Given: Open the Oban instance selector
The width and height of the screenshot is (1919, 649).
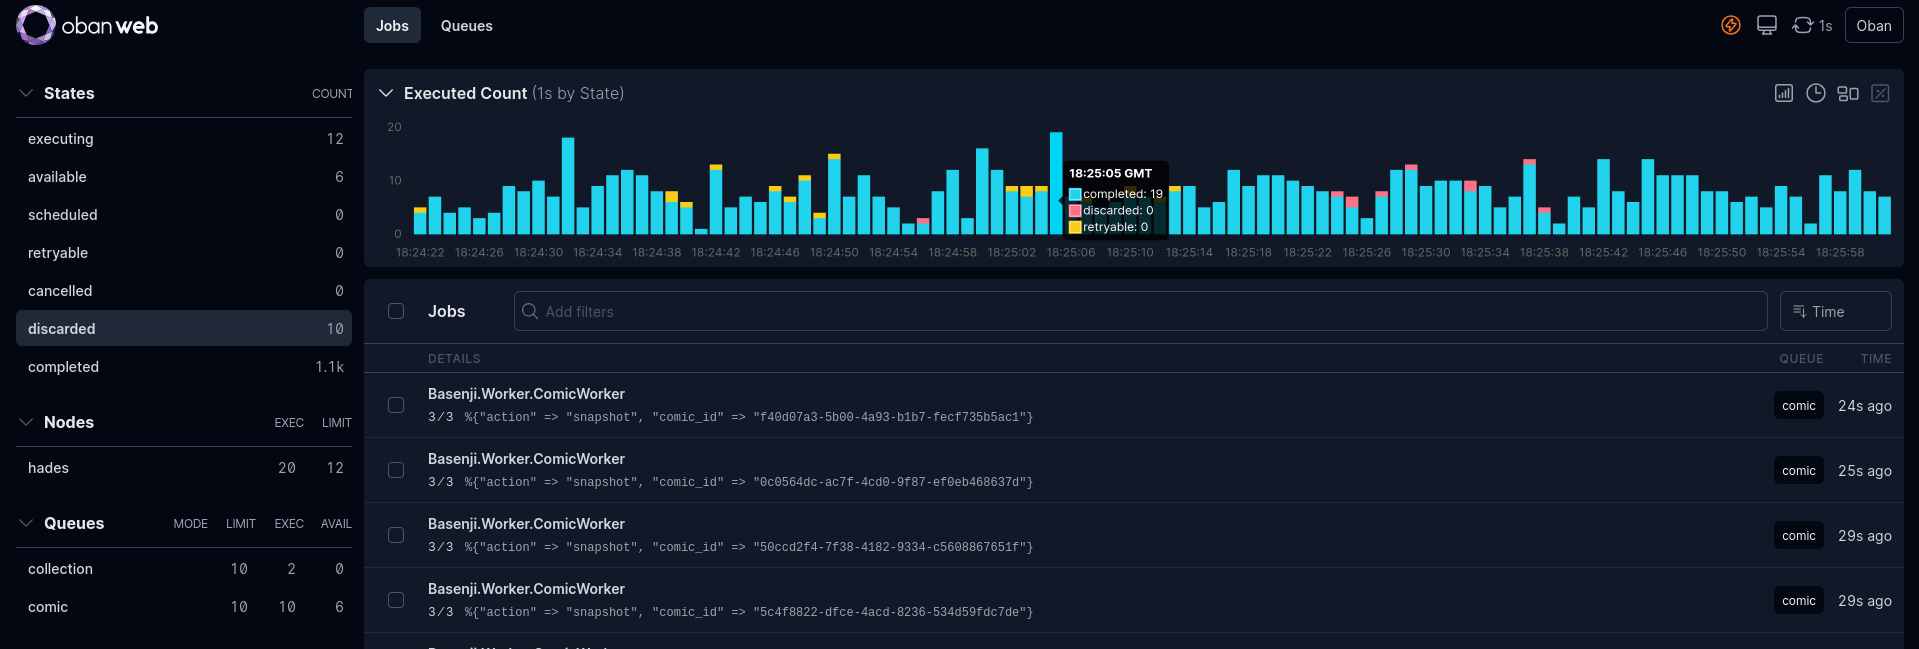Looking at the screenshot, I should pyautogui.click(x=1873, y=26).
